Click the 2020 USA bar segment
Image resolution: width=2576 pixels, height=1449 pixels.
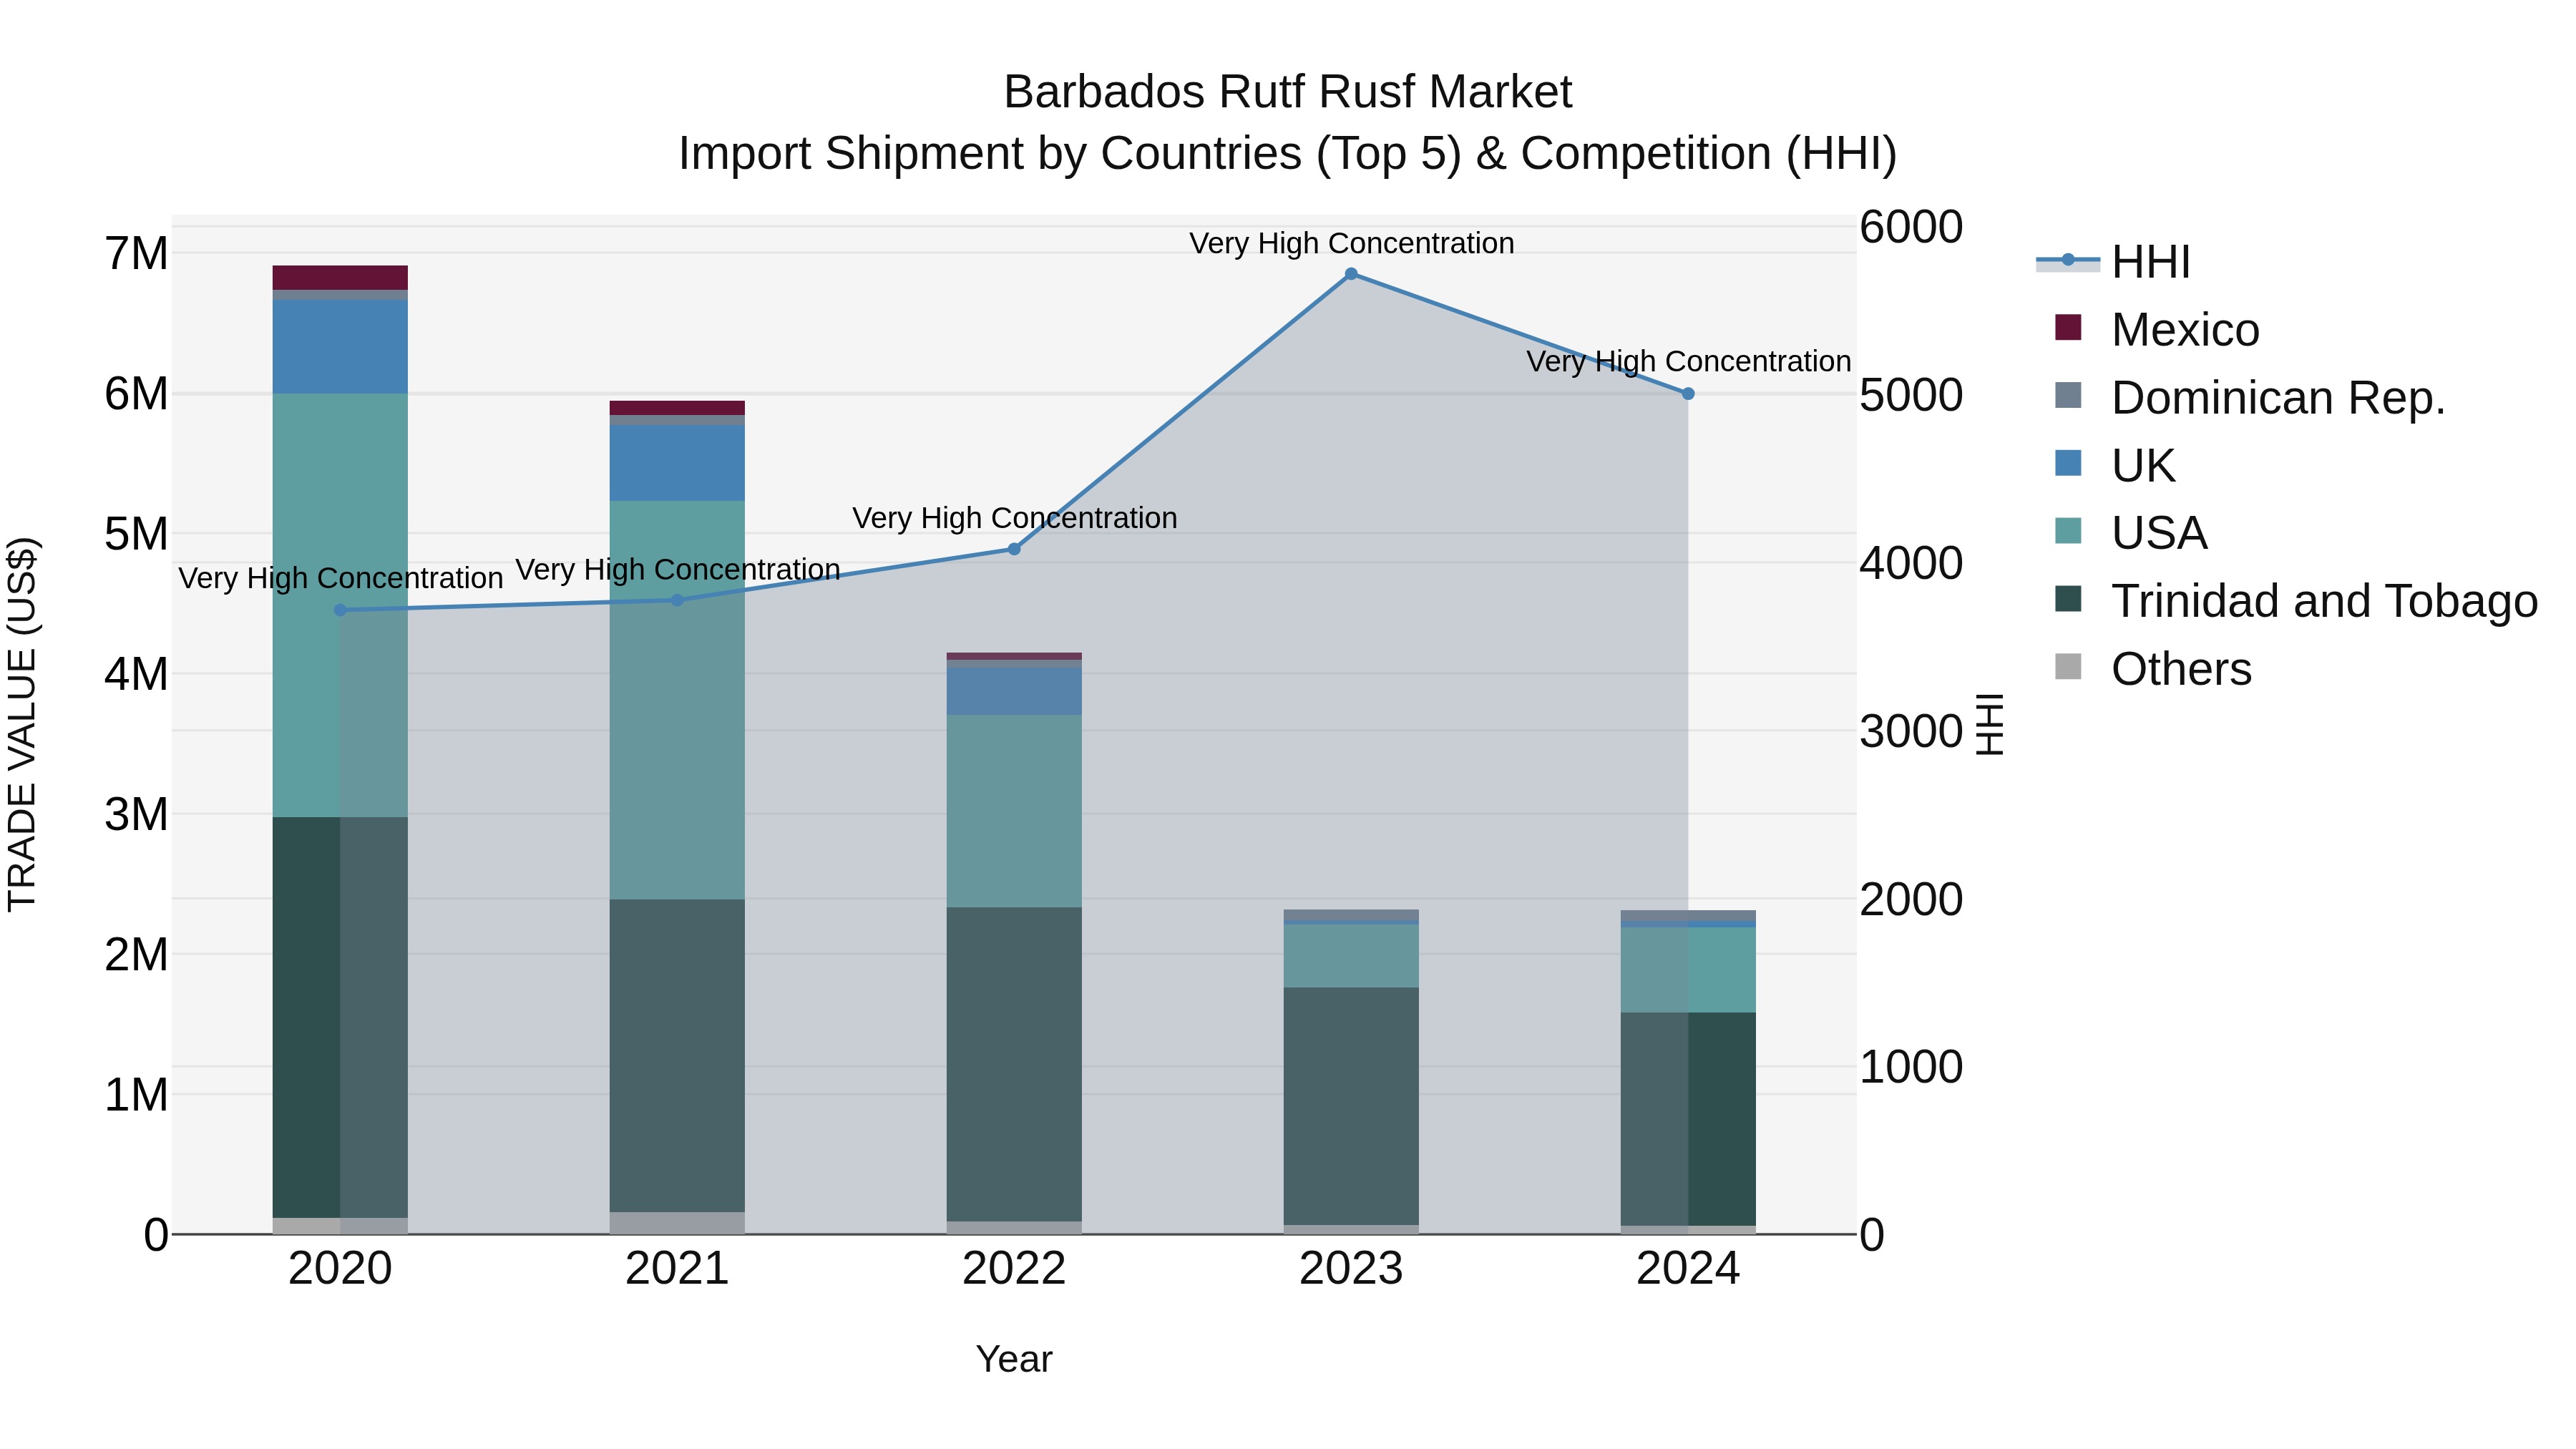click(340, 606)
